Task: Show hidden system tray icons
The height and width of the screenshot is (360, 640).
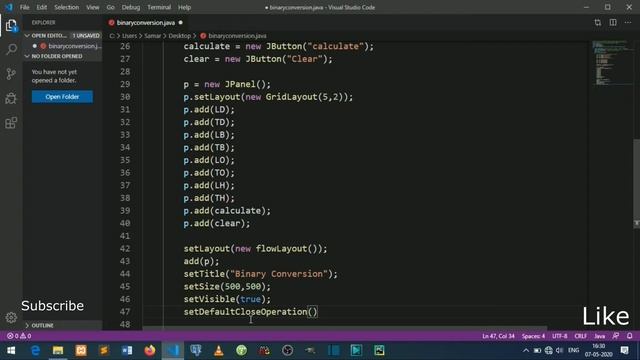Action: (526, 350)
